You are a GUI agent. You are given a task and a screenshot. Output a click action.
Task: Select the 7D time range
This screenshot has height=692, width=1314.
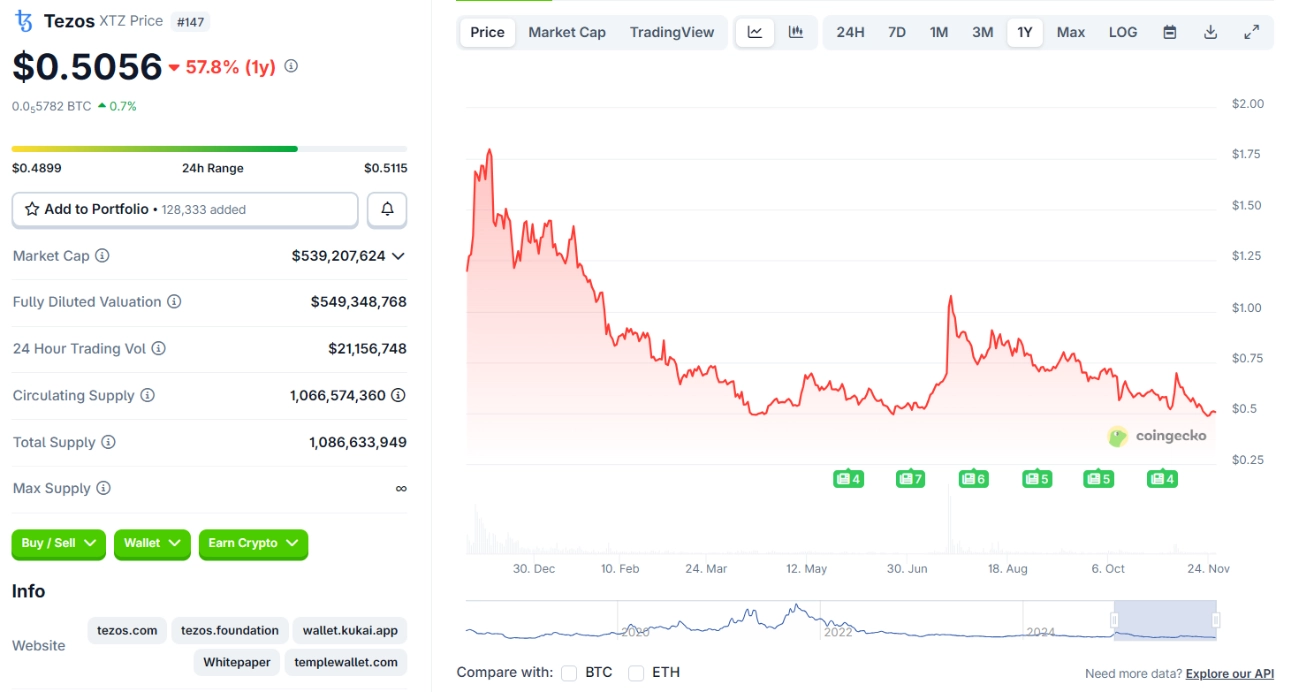click(x=897, y=32)
